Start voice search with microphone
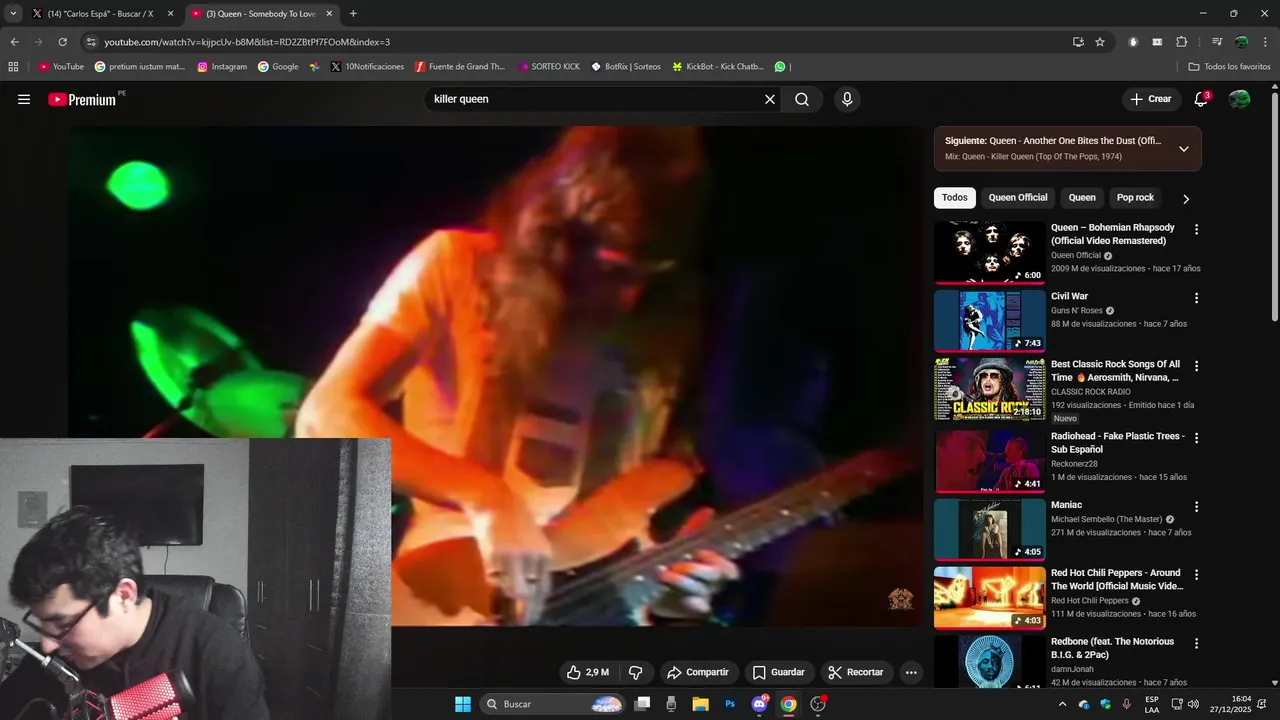Image resolution: width=1280 pixels, height=720 pixels. click(847, 99)
